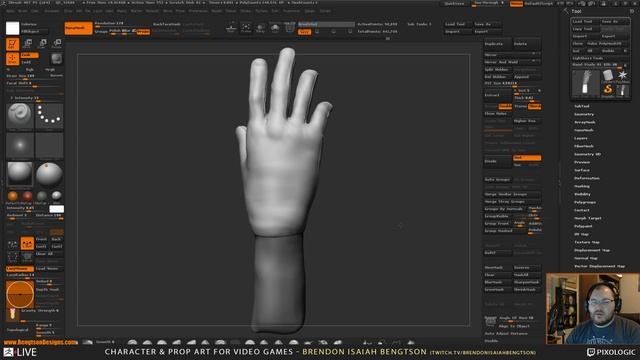The height and width of the screenshot is (360, 640).
Task: Toggle the Topological option
Action: 18,330
